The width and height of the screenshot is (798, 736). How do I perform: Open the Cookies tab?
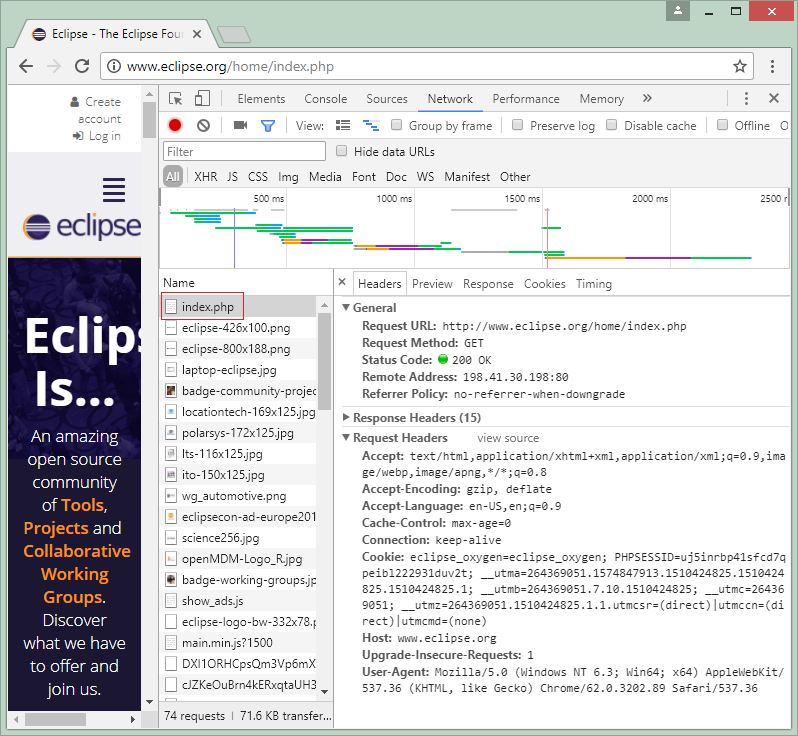pos(545,284)
